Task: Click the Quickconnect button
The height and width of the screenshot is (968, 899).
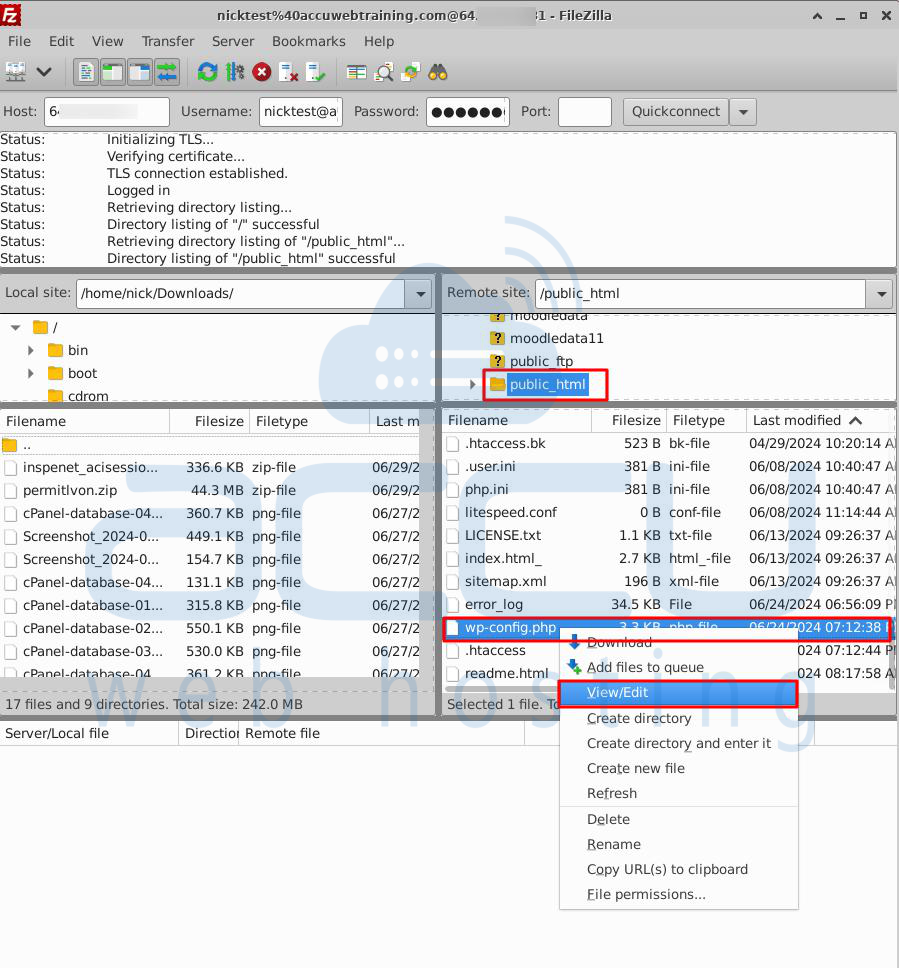Action: (x=675, y=112)
